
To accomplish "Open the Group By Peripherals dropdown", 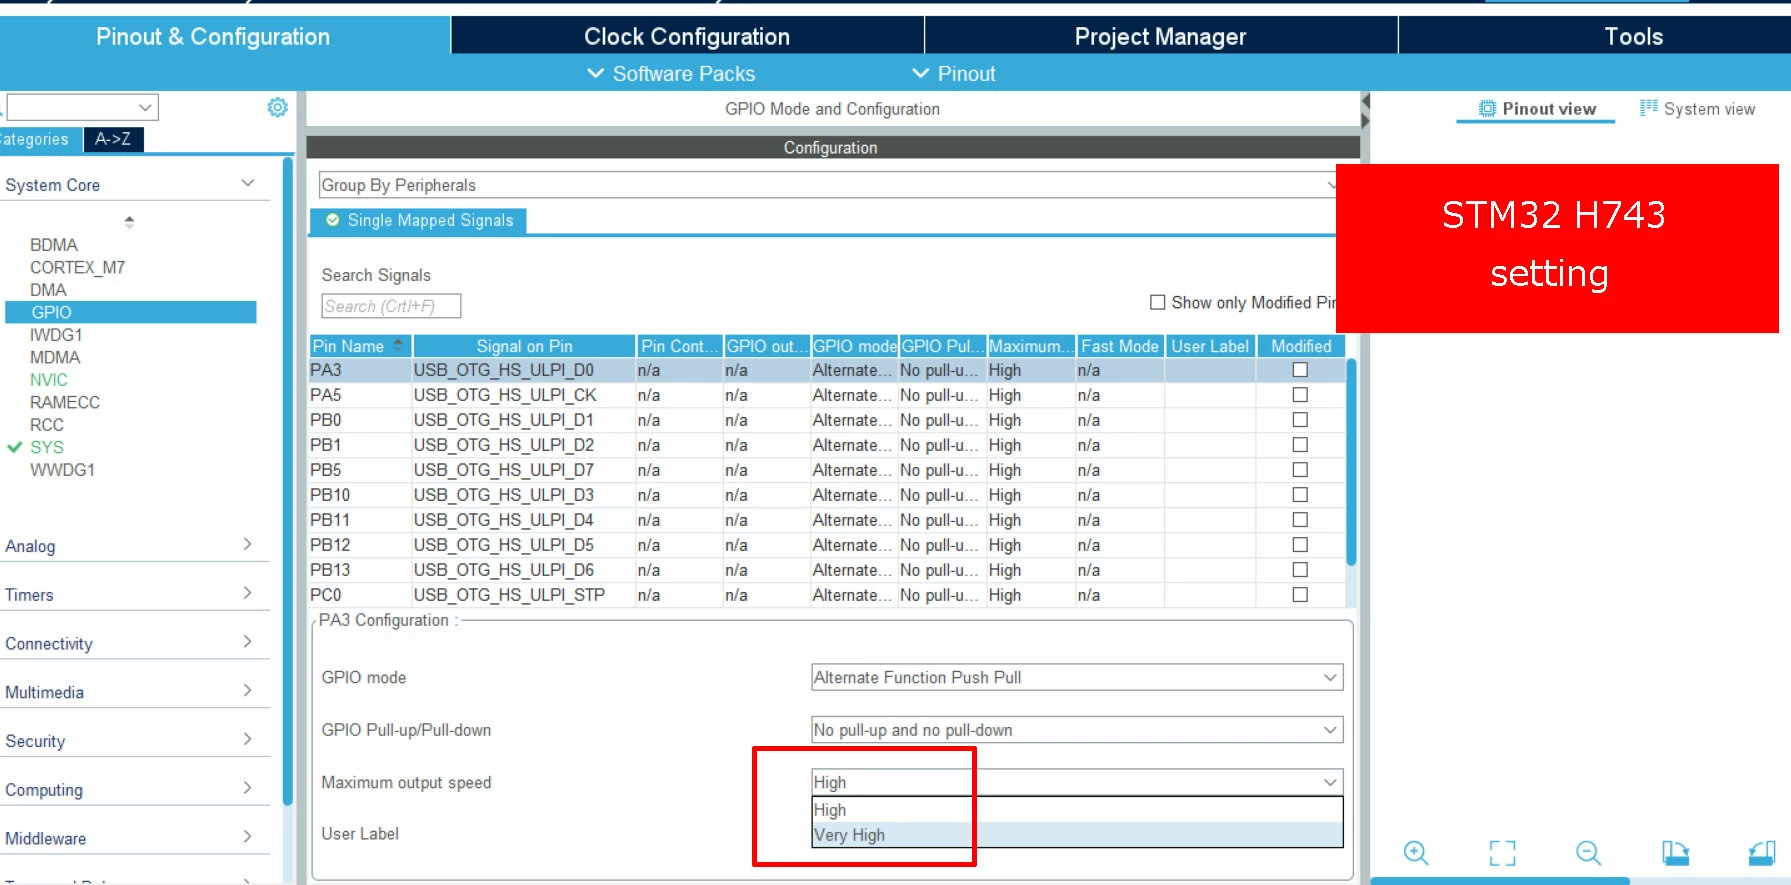I will coord(828,185).
